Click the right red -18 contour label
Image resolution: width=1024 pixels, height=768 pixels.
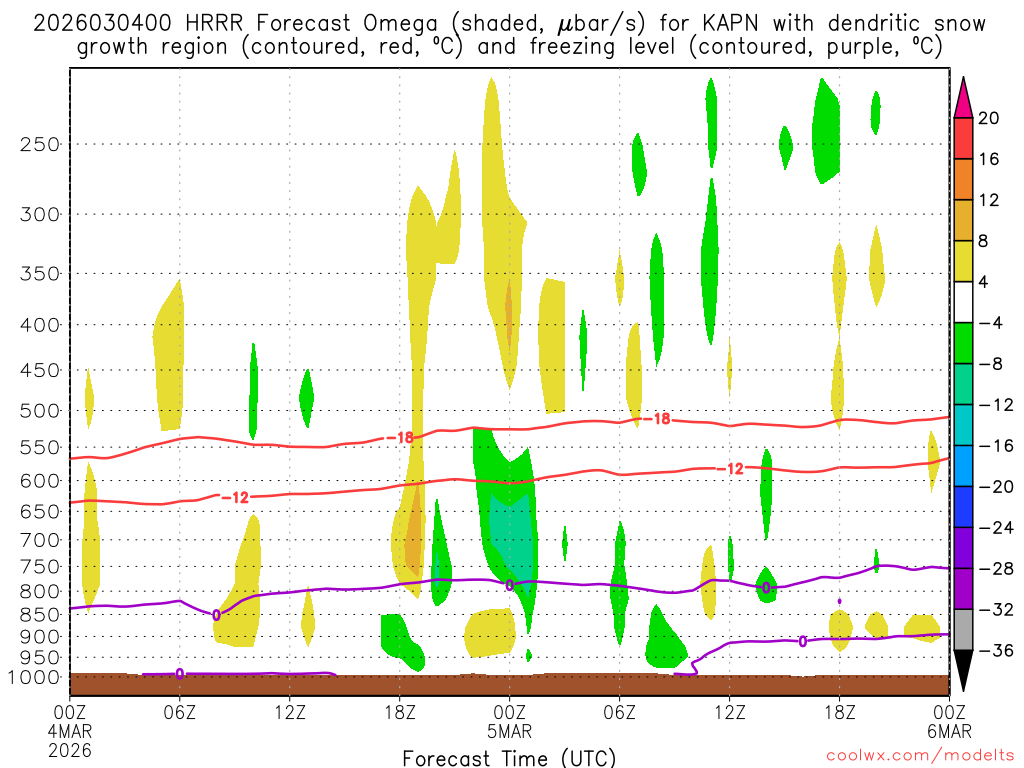tap(657, 419)
